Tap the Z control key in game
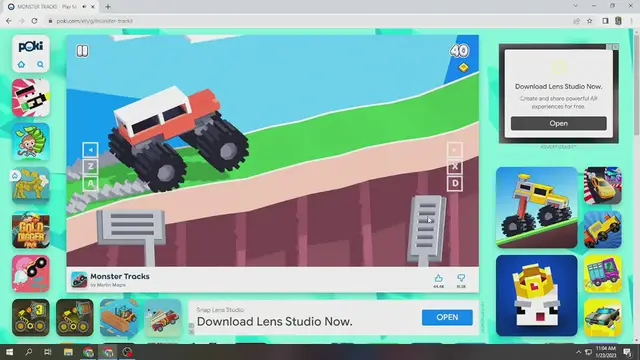This screenshot has height=360, width=640. [x=90, y=167]
